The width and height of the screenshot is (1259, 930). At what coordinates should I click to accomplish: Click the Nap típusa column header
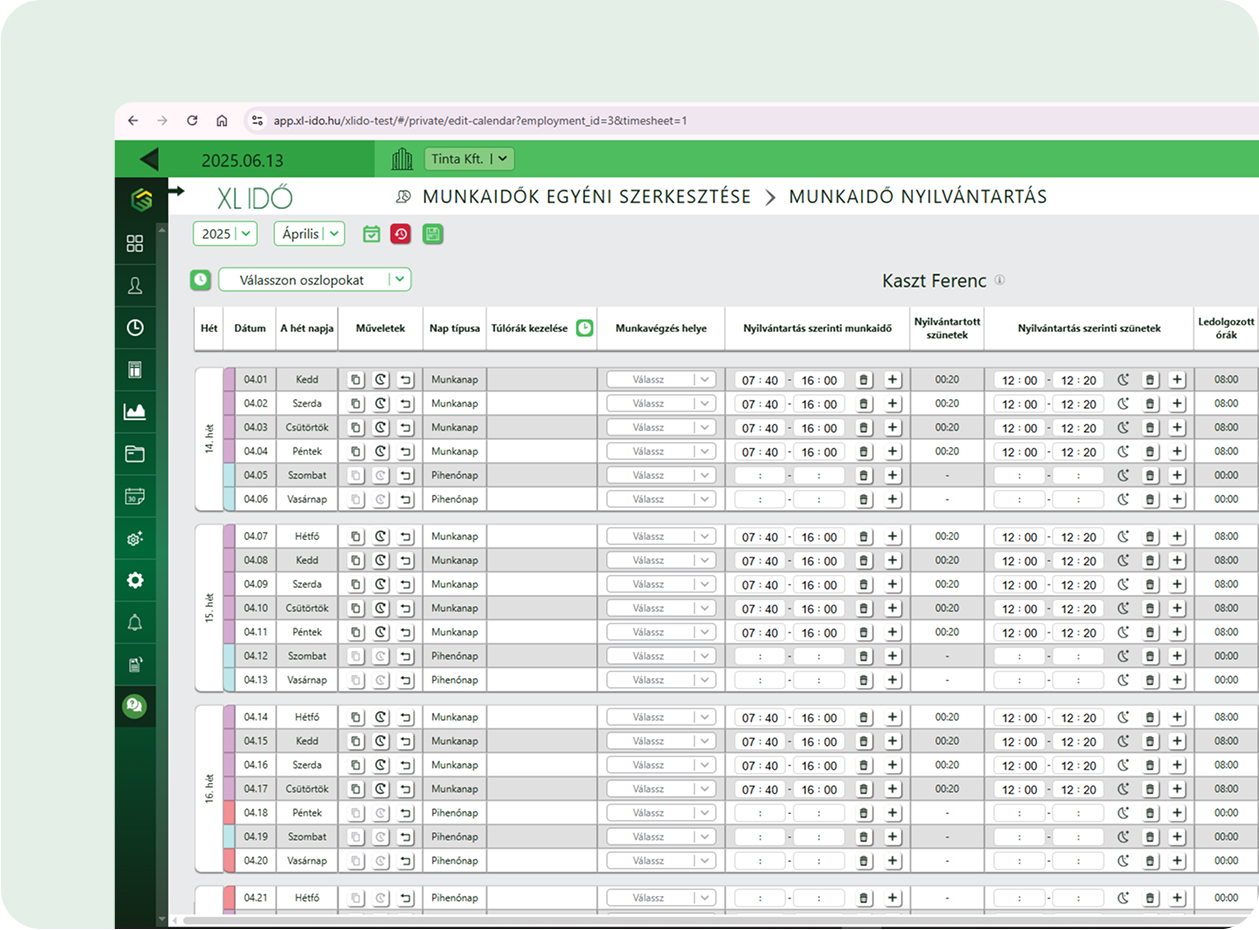click(455, 328)
